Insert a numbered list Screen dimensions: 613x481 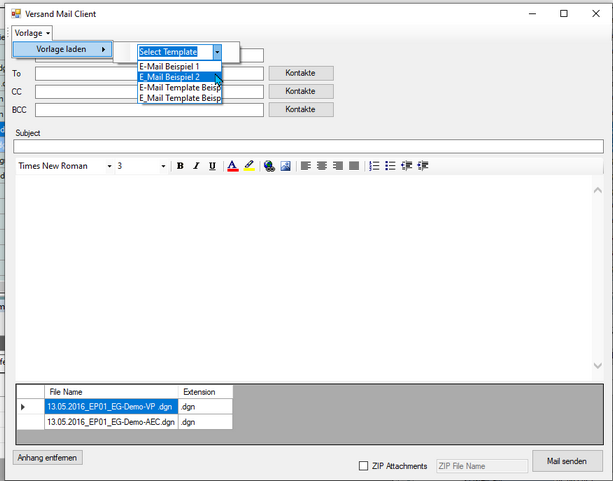pos(374,166)
